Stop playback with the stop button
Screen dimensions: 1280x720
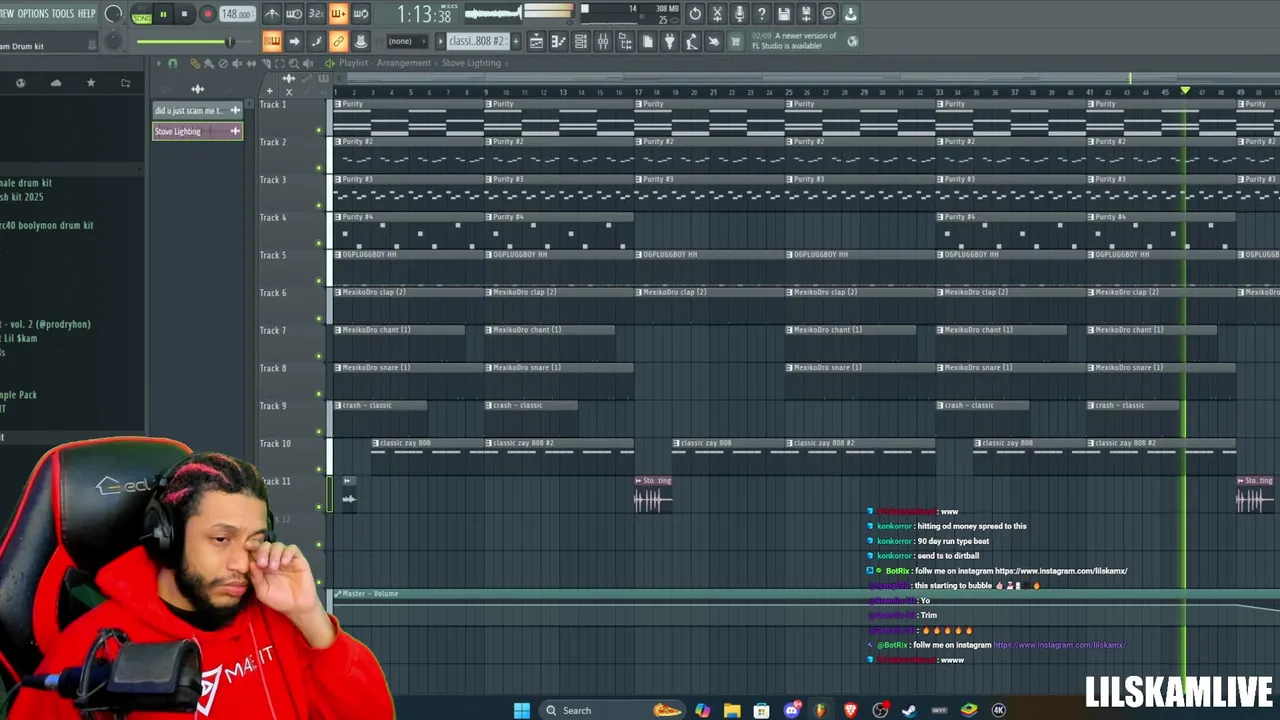tap(185, 14)
